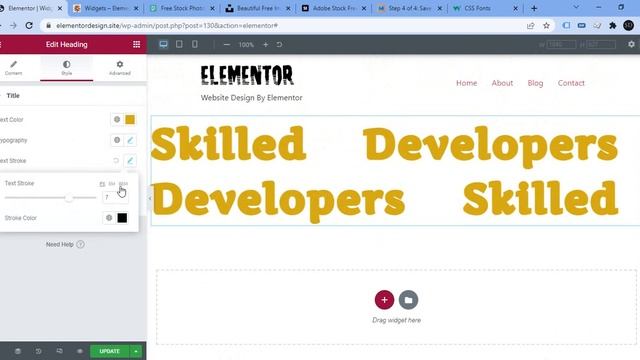640x360 pixels.
Task: Toggle the Text Stroke edit pencil
Action: 130,160
